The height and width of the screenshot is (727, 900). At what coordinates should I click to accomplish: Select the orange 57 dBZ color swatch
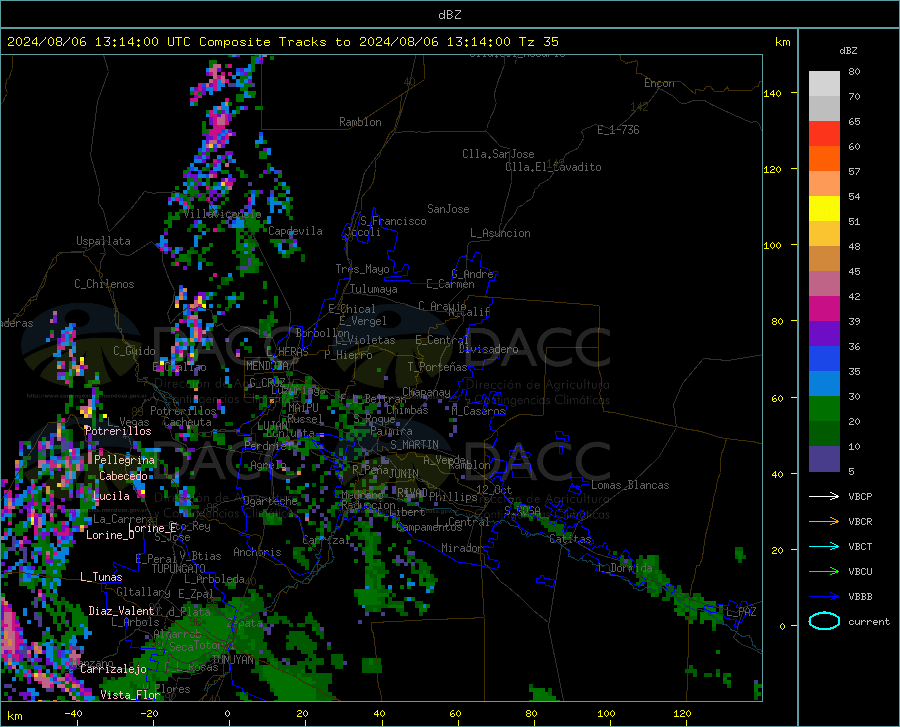(824, 159)
